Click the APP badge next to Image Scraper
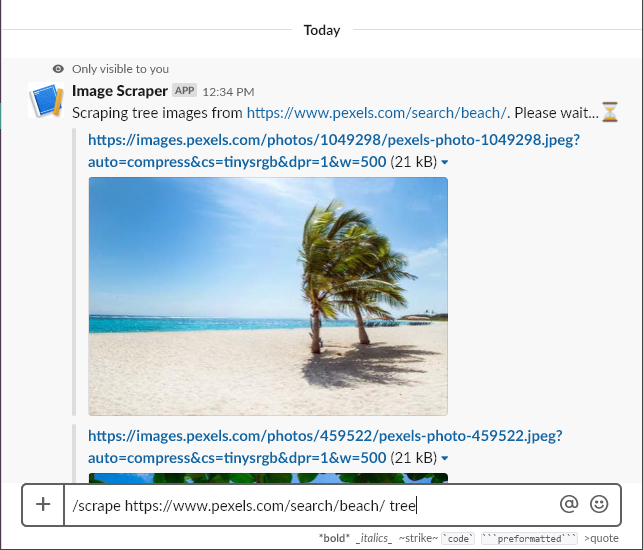This screenshot has height=550, width=644. 184,90
